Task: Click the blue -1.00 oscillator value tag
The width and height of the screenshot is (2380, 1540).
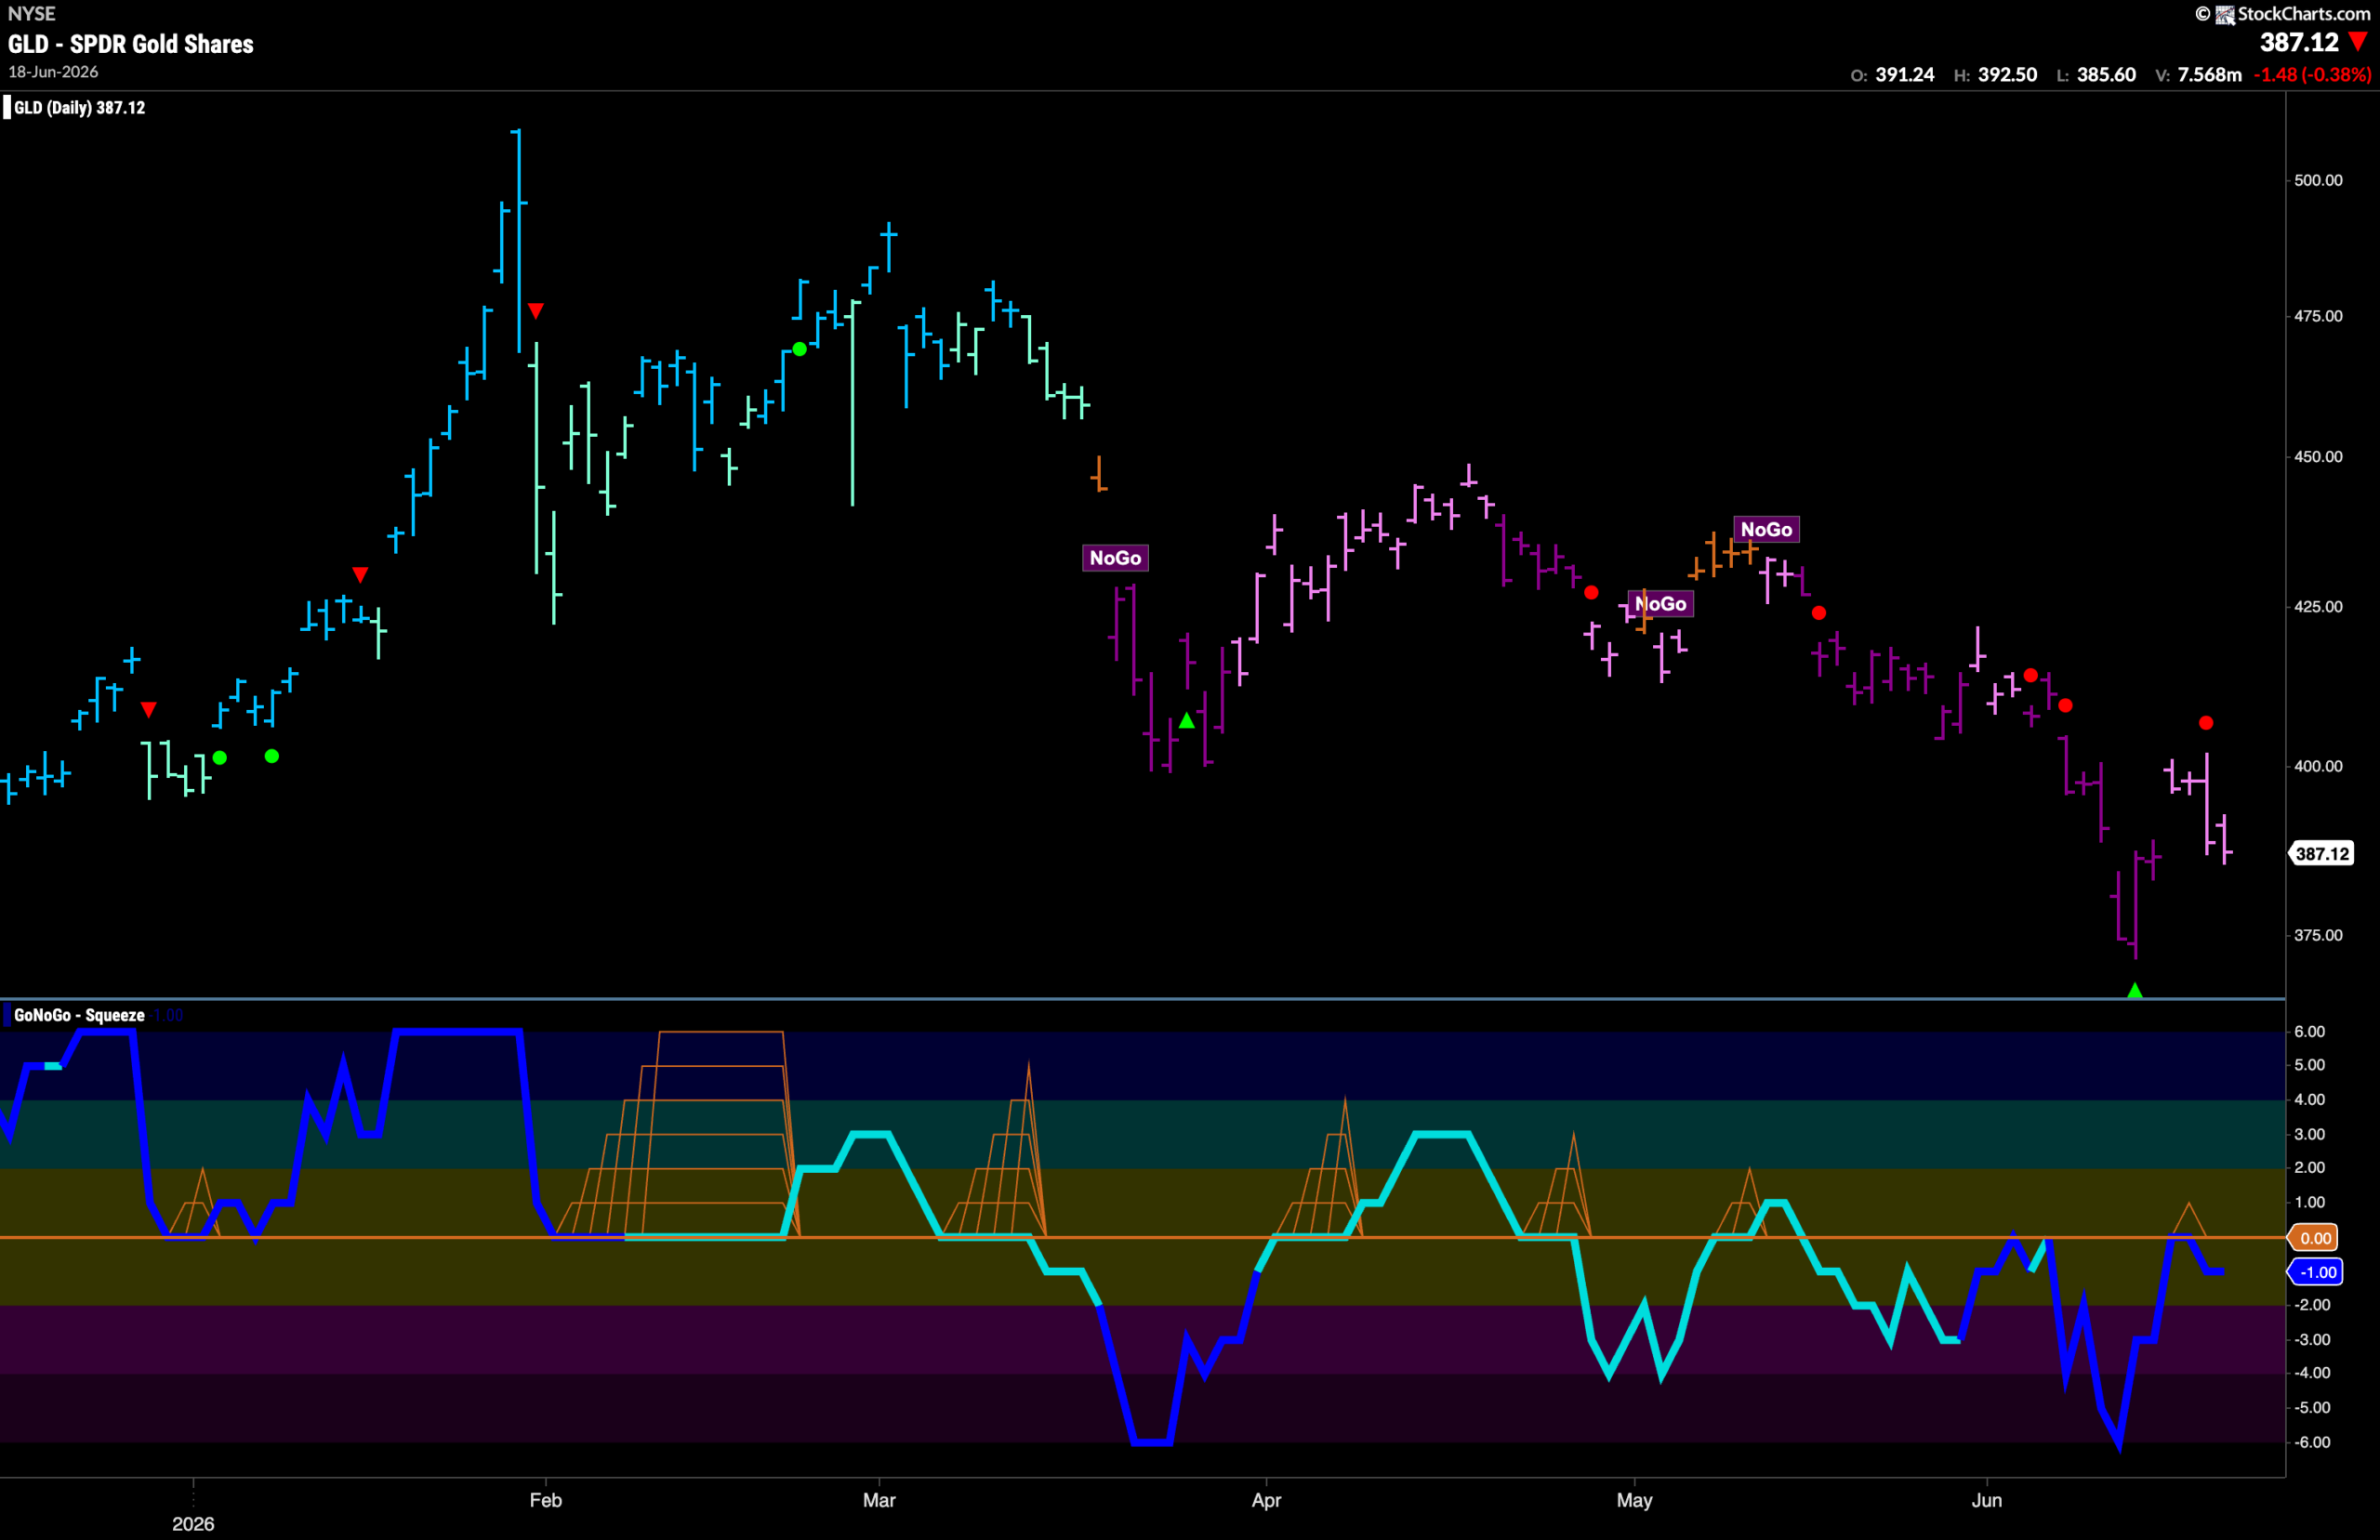Action: click(x=2317, y=1272)
